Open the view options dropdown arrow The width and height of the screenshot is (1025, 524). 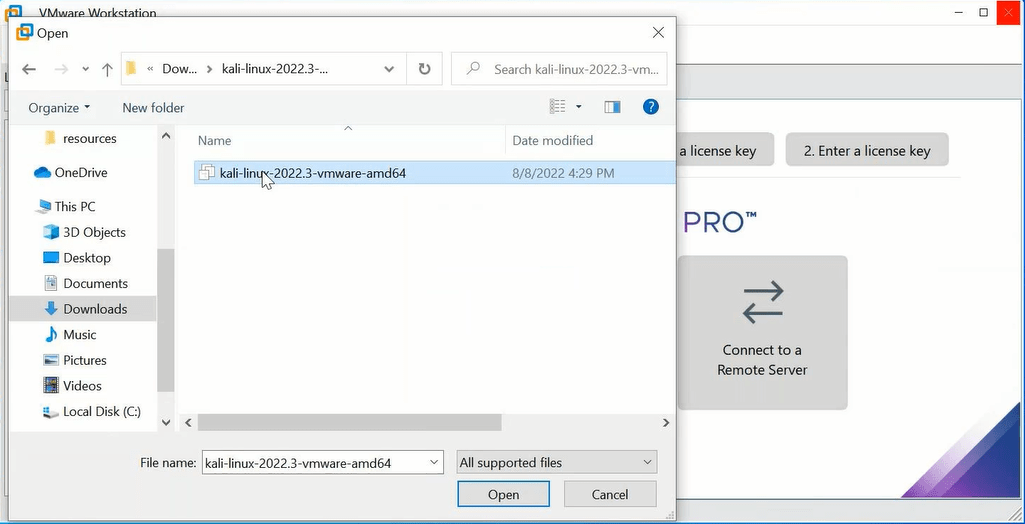click(579, 106)
